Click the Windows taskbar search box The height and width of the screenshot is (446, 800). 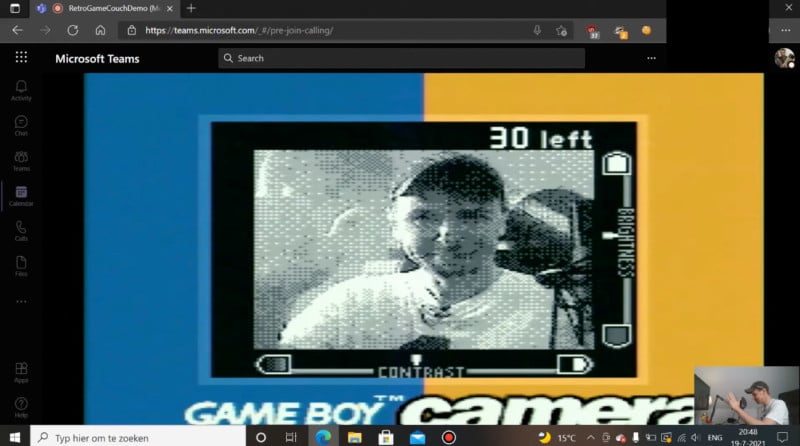click(138, 437)
